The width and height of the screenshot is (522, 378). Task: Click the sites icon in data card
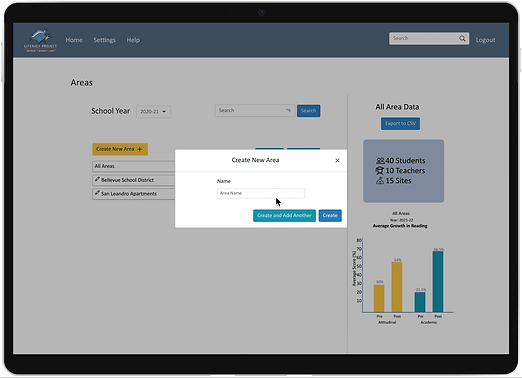click(380, 181)
